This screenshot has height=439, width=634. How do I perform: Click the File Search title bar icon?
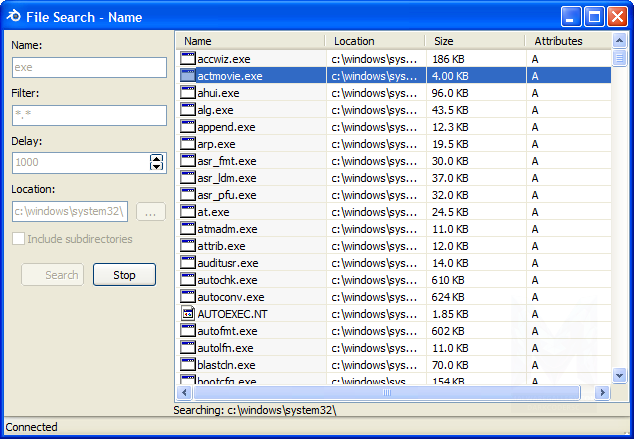[x=15, y=16]
